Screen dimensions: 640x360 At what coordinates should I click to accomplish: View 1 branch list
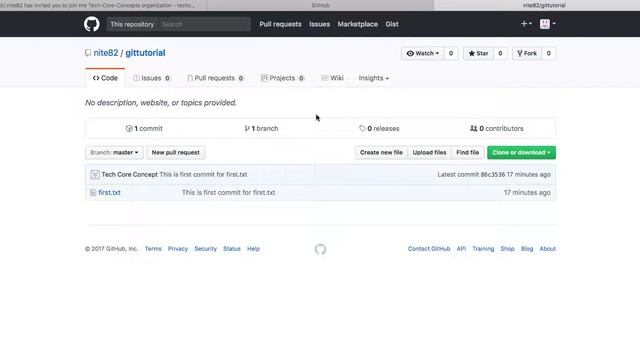[261, 129]
